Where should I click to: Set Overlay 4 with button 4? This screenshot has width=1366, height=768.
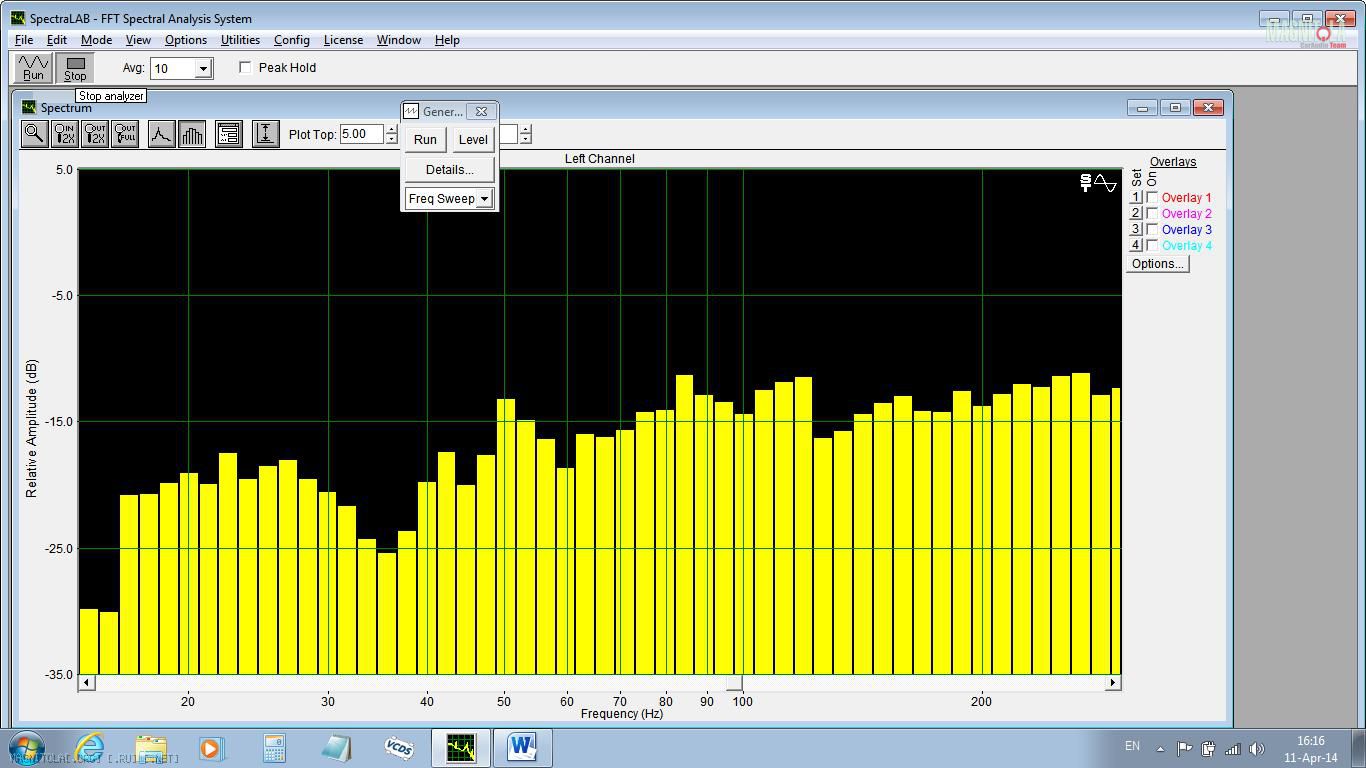1136,246
